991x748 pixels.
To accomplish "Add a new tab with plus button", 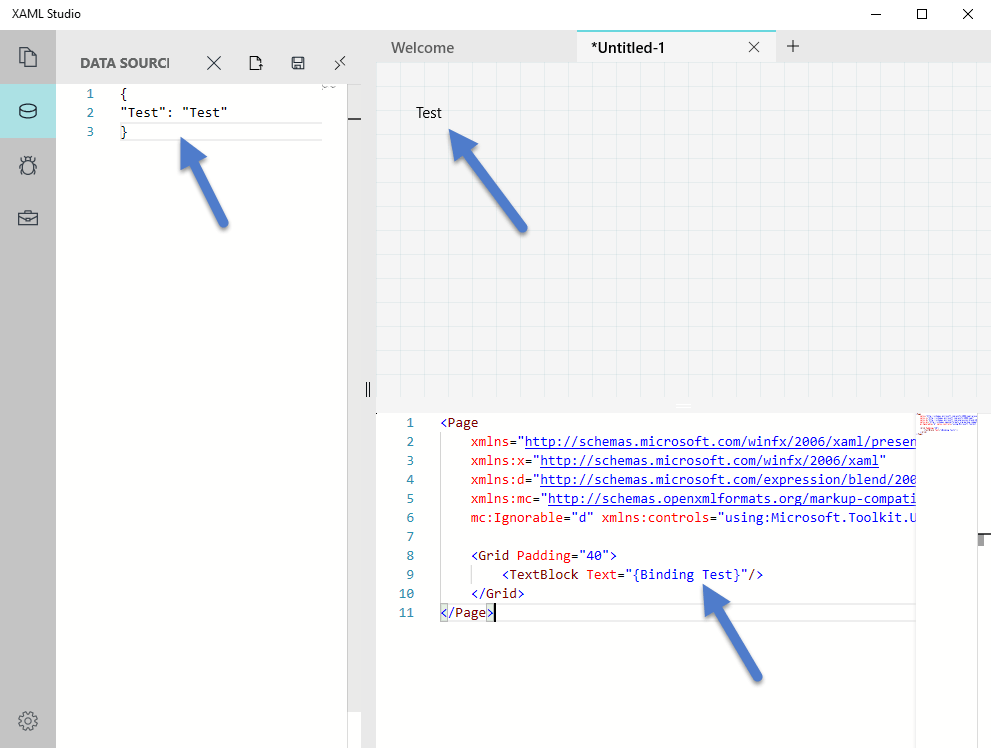I will coord(793,46).
